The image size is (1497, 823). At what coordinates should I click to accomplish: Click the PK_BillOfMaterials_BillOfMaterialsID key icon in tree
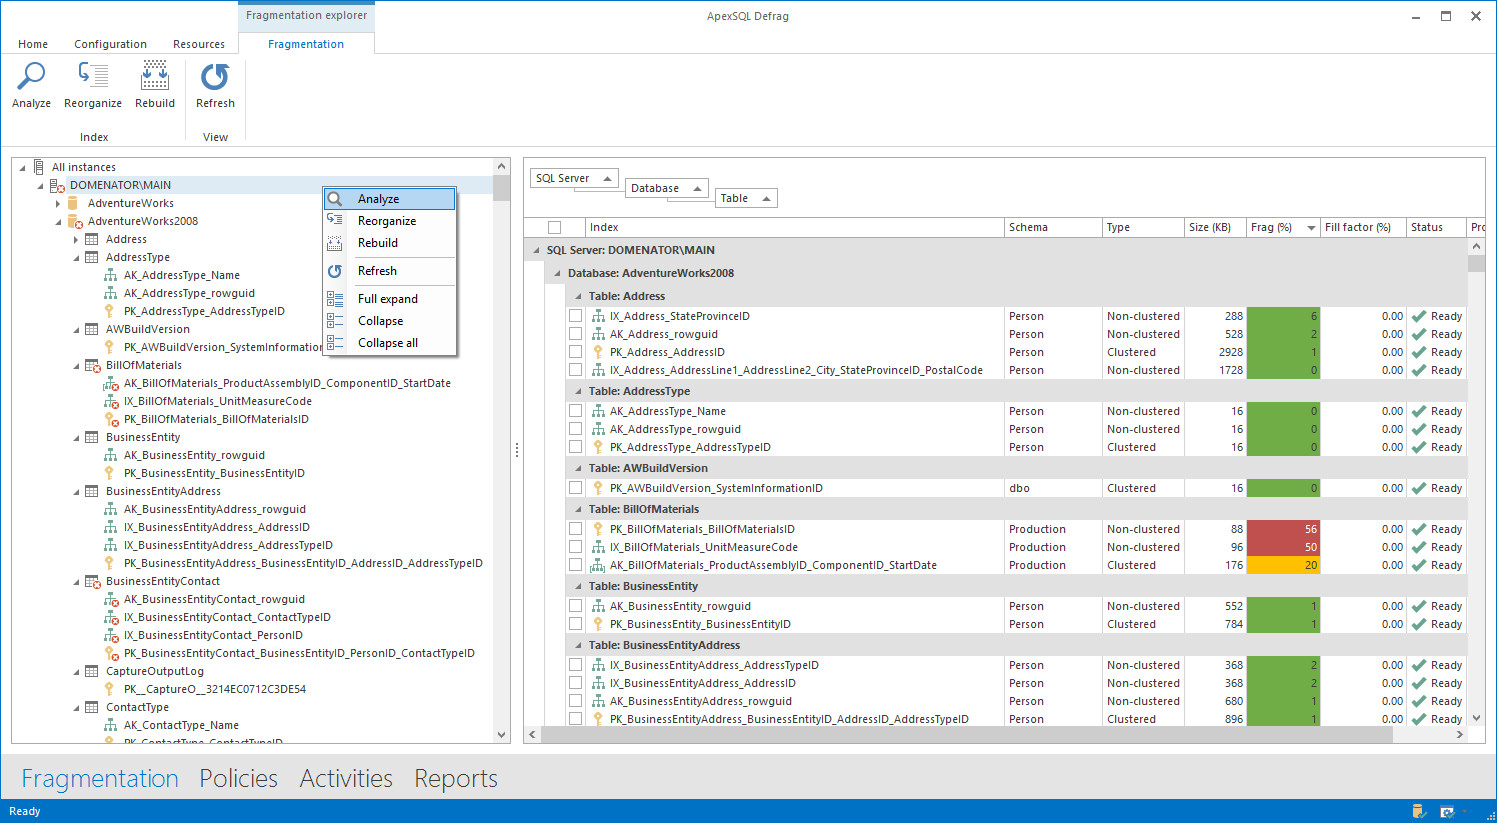112,419
